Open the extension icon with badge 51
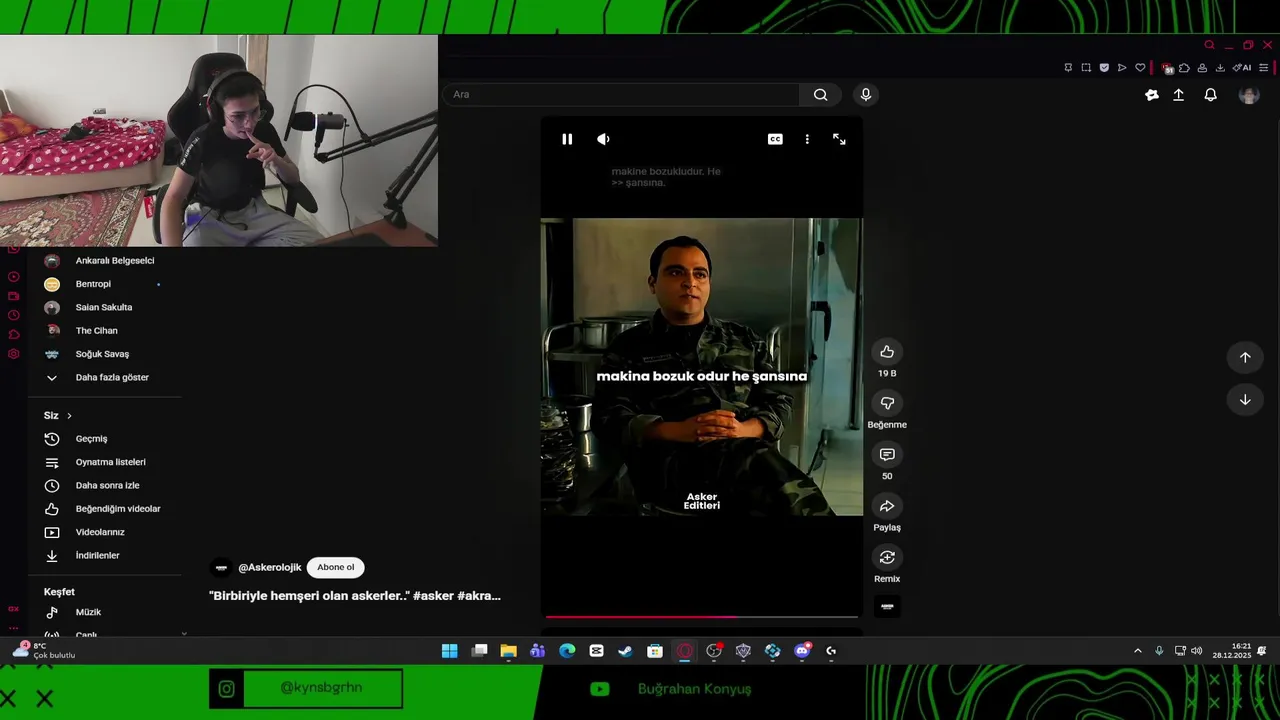This screenshot has height=720, width=1280. tap(1166, 68)
